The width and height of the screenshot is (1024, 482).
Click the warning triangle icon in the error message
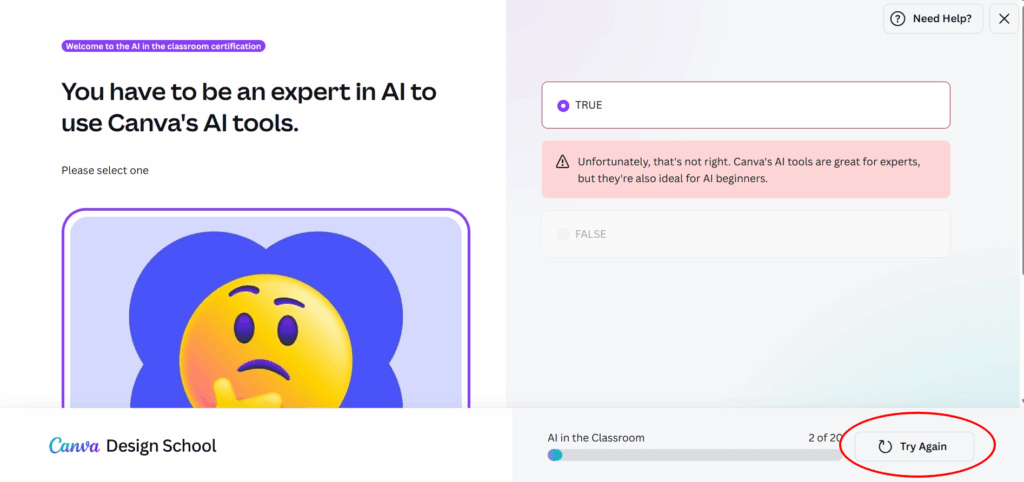click(562, 162)
